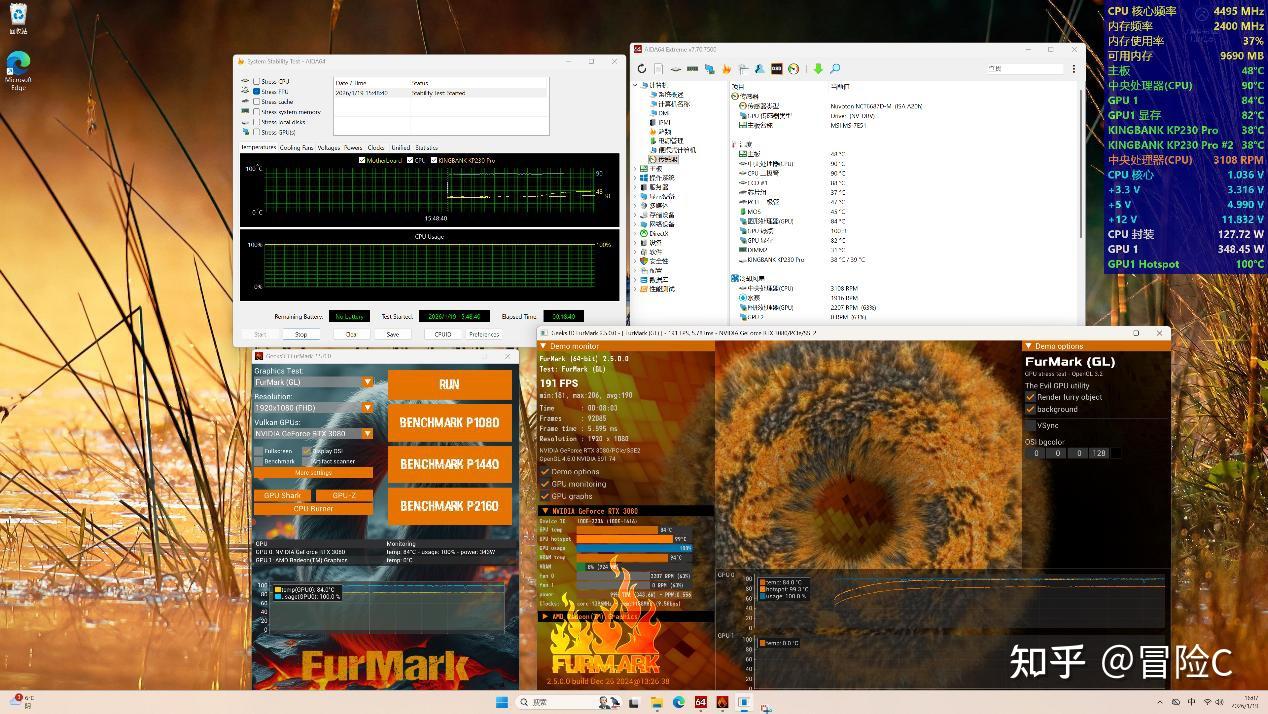Screen dimensions: 1268x714
Task: Open Preferences in the System Stability Test
Action: pyautogui.click(x=484, y=334)
